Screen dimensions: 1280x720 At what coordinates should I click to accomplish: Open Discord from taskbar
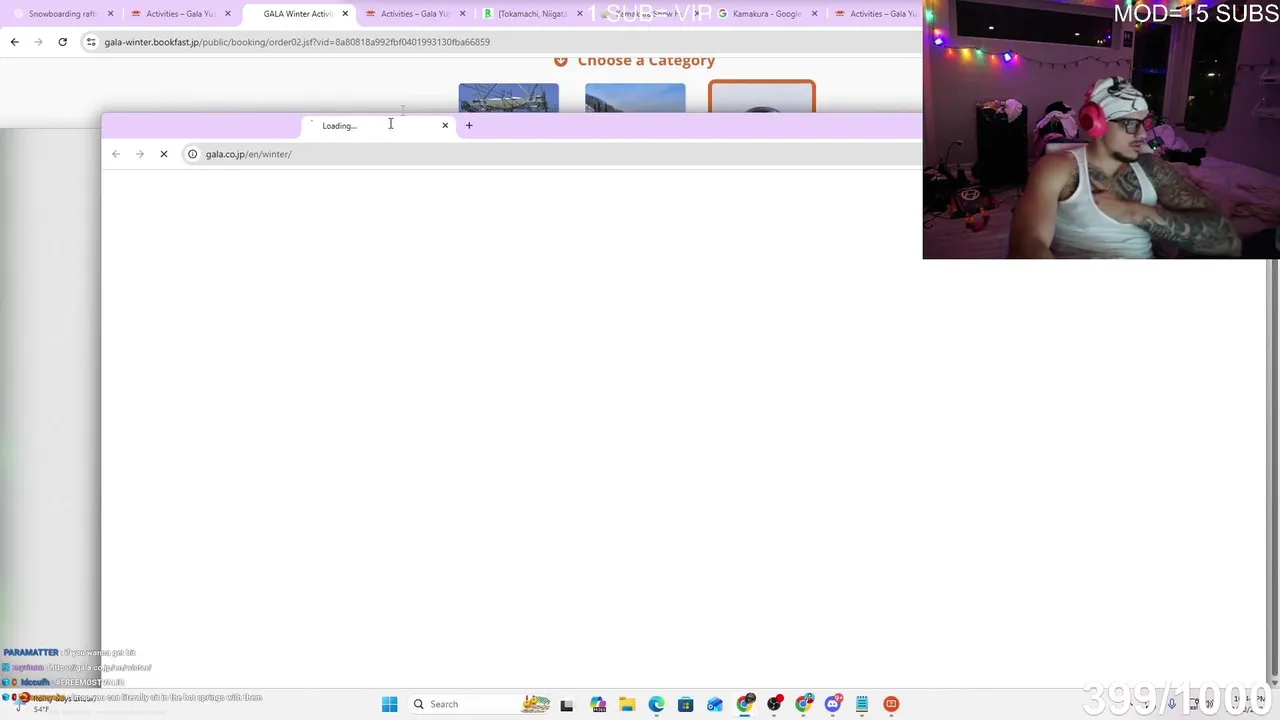pyautogui.click(x=833, y=704)
